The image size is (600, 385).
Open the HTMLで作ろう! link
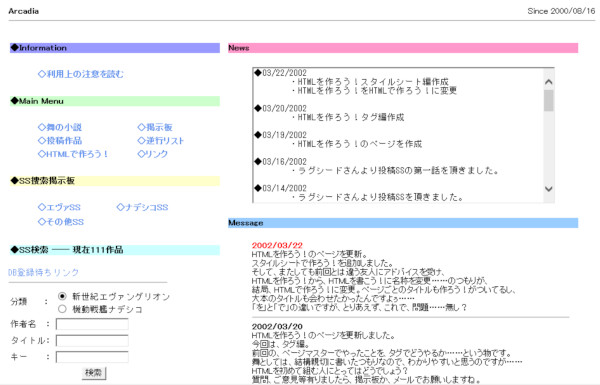[73, 154]
